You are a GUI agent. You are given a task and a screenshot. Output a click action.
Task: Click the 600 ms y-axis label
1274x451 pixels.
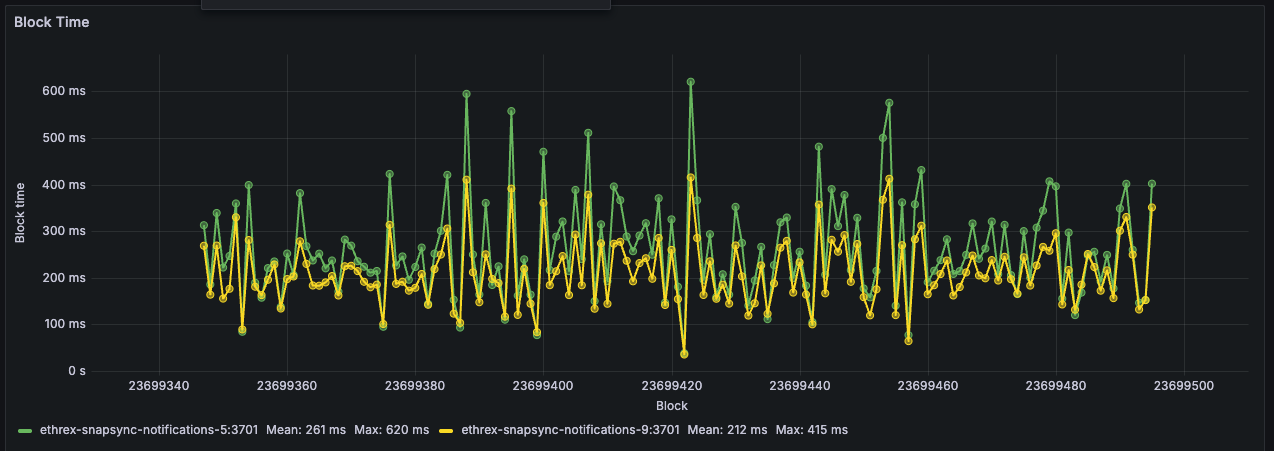65,91
